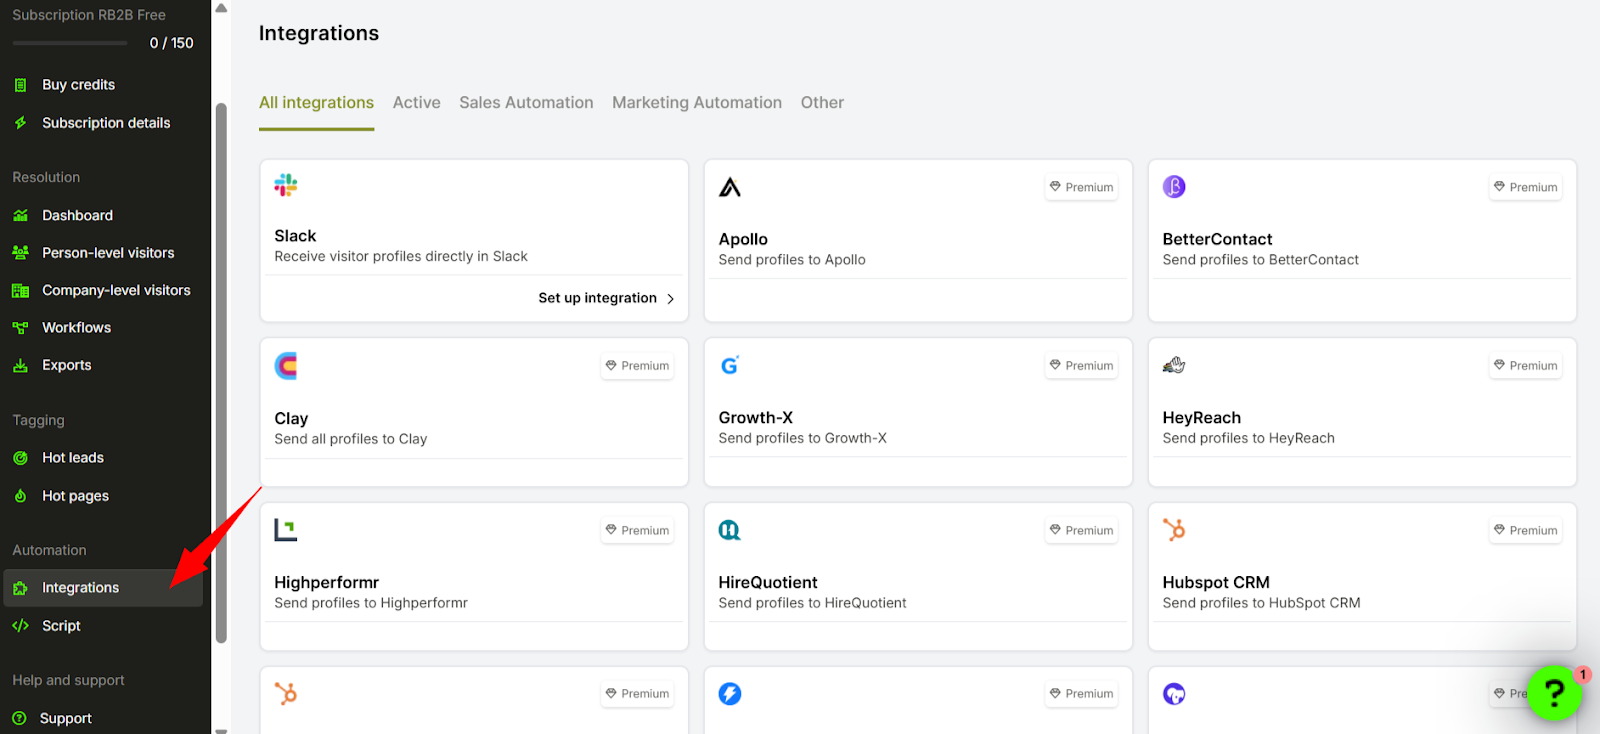
Task: Click the Premium badge on Clay card
Action: pyautogui.click(x=637, y=366)
